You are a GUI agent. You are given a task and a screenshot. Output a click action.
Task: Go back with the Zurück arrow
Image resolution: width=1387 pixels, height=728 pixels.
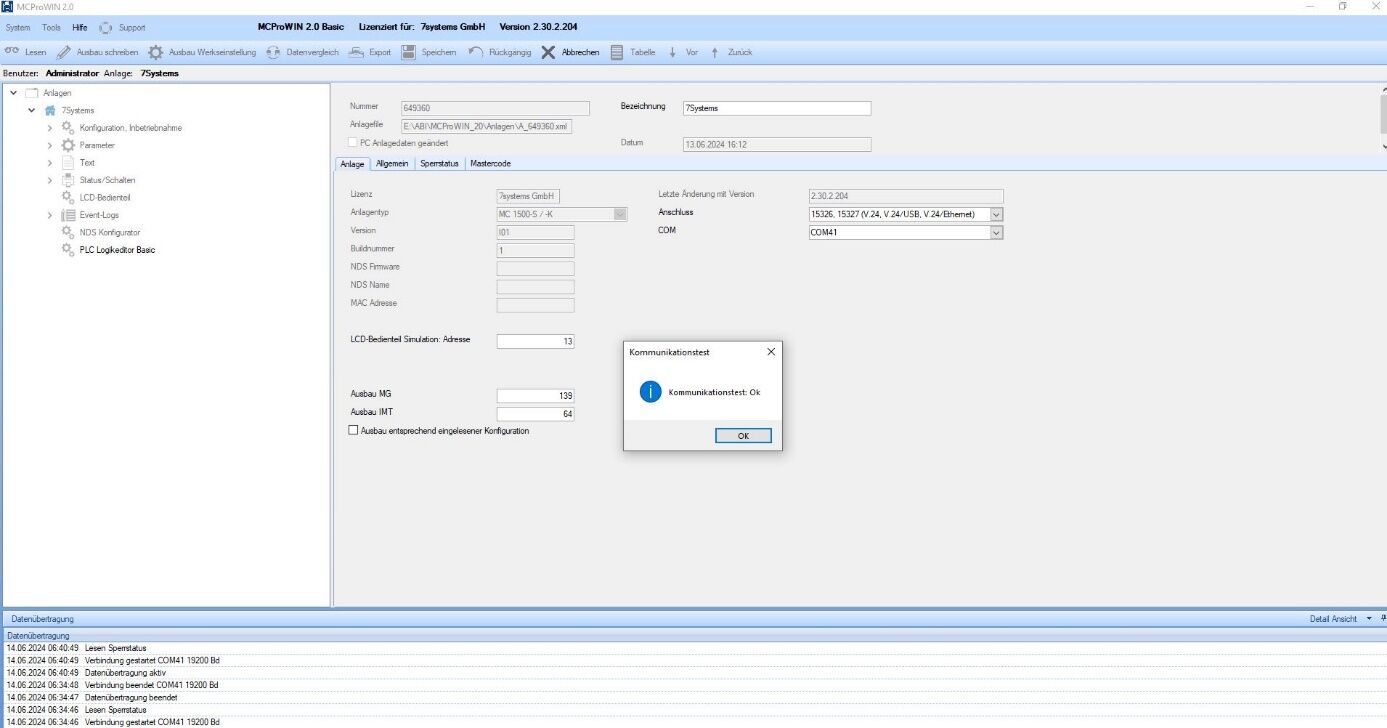[x=715, y=52]
